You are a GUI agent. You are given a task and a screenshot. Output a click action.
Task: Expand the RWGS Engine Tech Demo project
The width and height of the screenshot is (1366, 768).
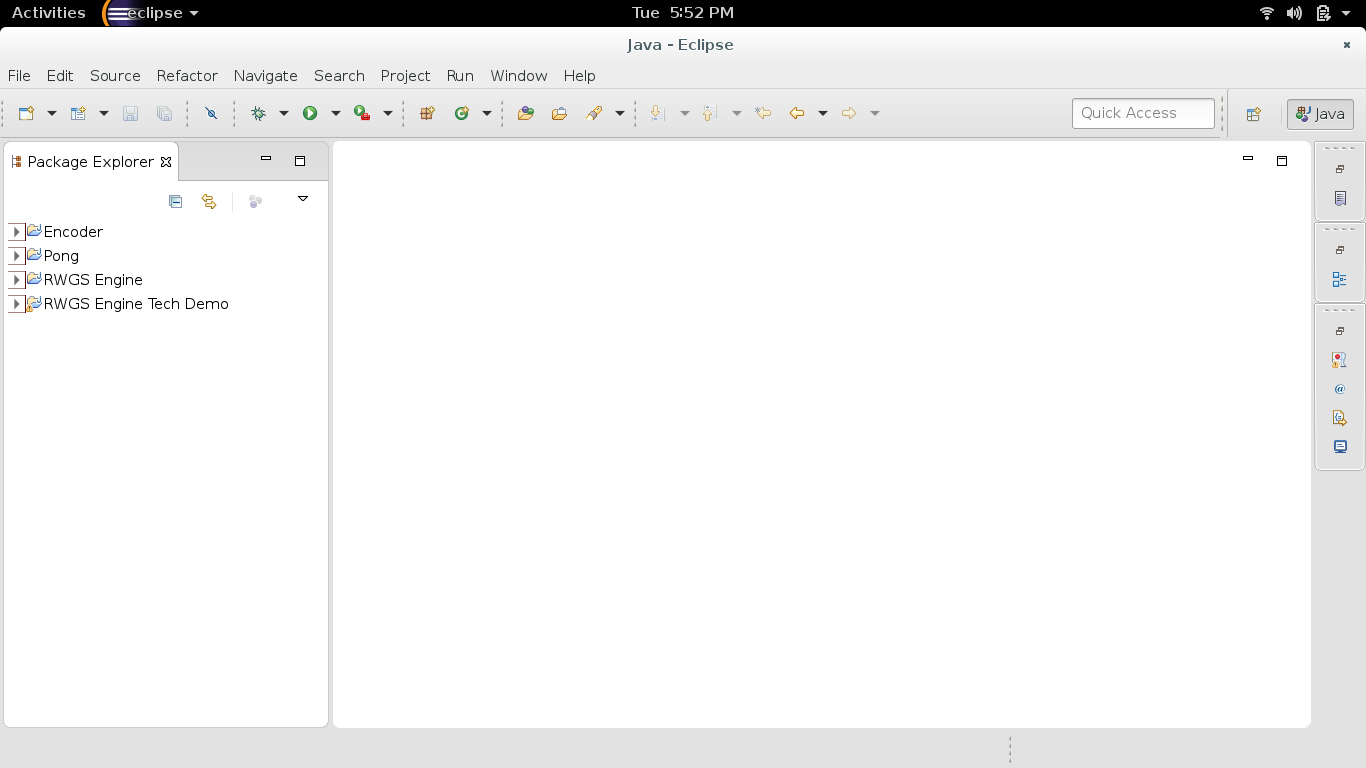[x=16, y=304]
